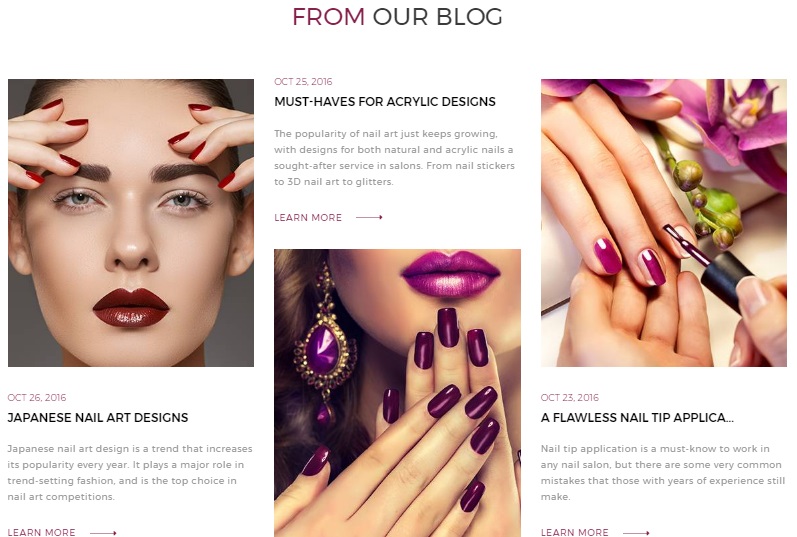Click the From Our Blog heading
This screenshot has height=537, width=797.
tap(397, 17)
